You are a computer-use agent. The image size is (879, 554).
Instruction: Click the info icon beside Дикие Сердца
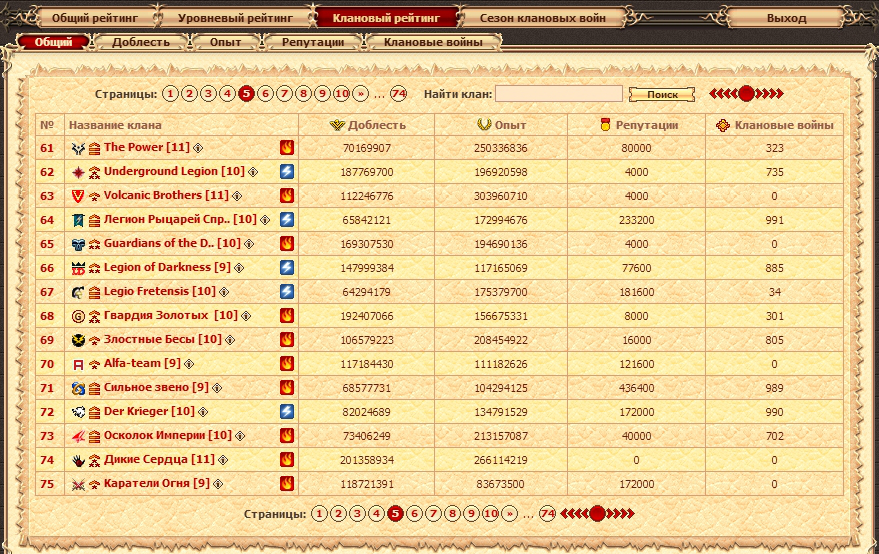(223, 460)
